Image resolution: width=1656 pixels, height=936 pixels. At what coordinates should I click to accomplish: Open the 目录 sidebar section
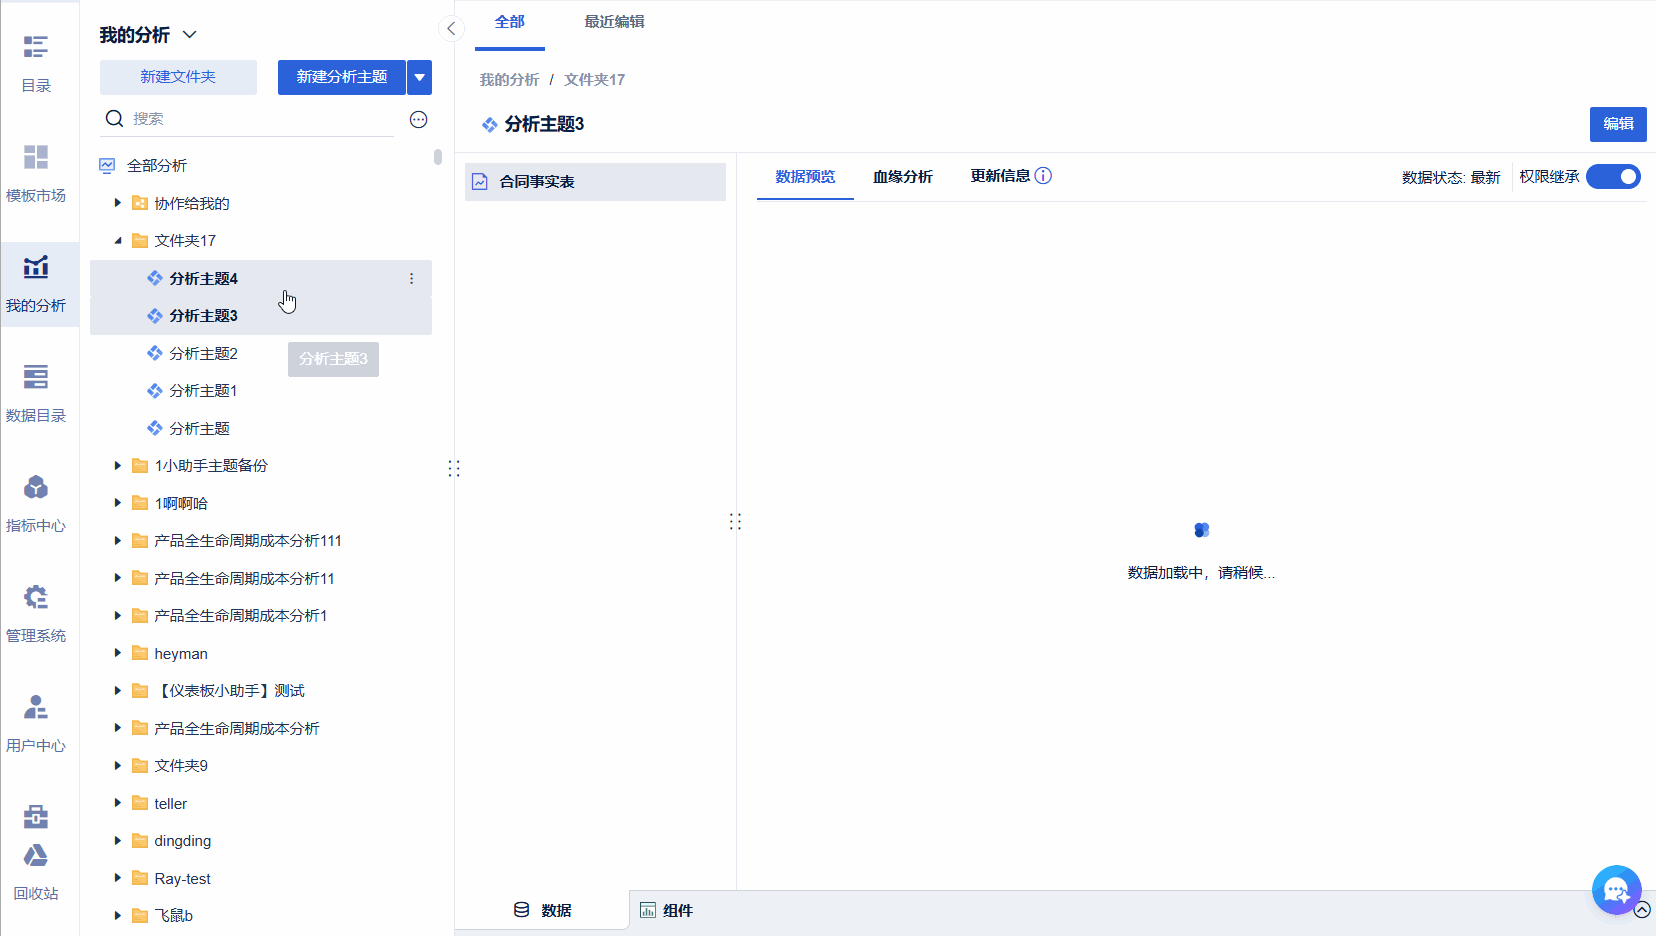[x=36, y=64]
